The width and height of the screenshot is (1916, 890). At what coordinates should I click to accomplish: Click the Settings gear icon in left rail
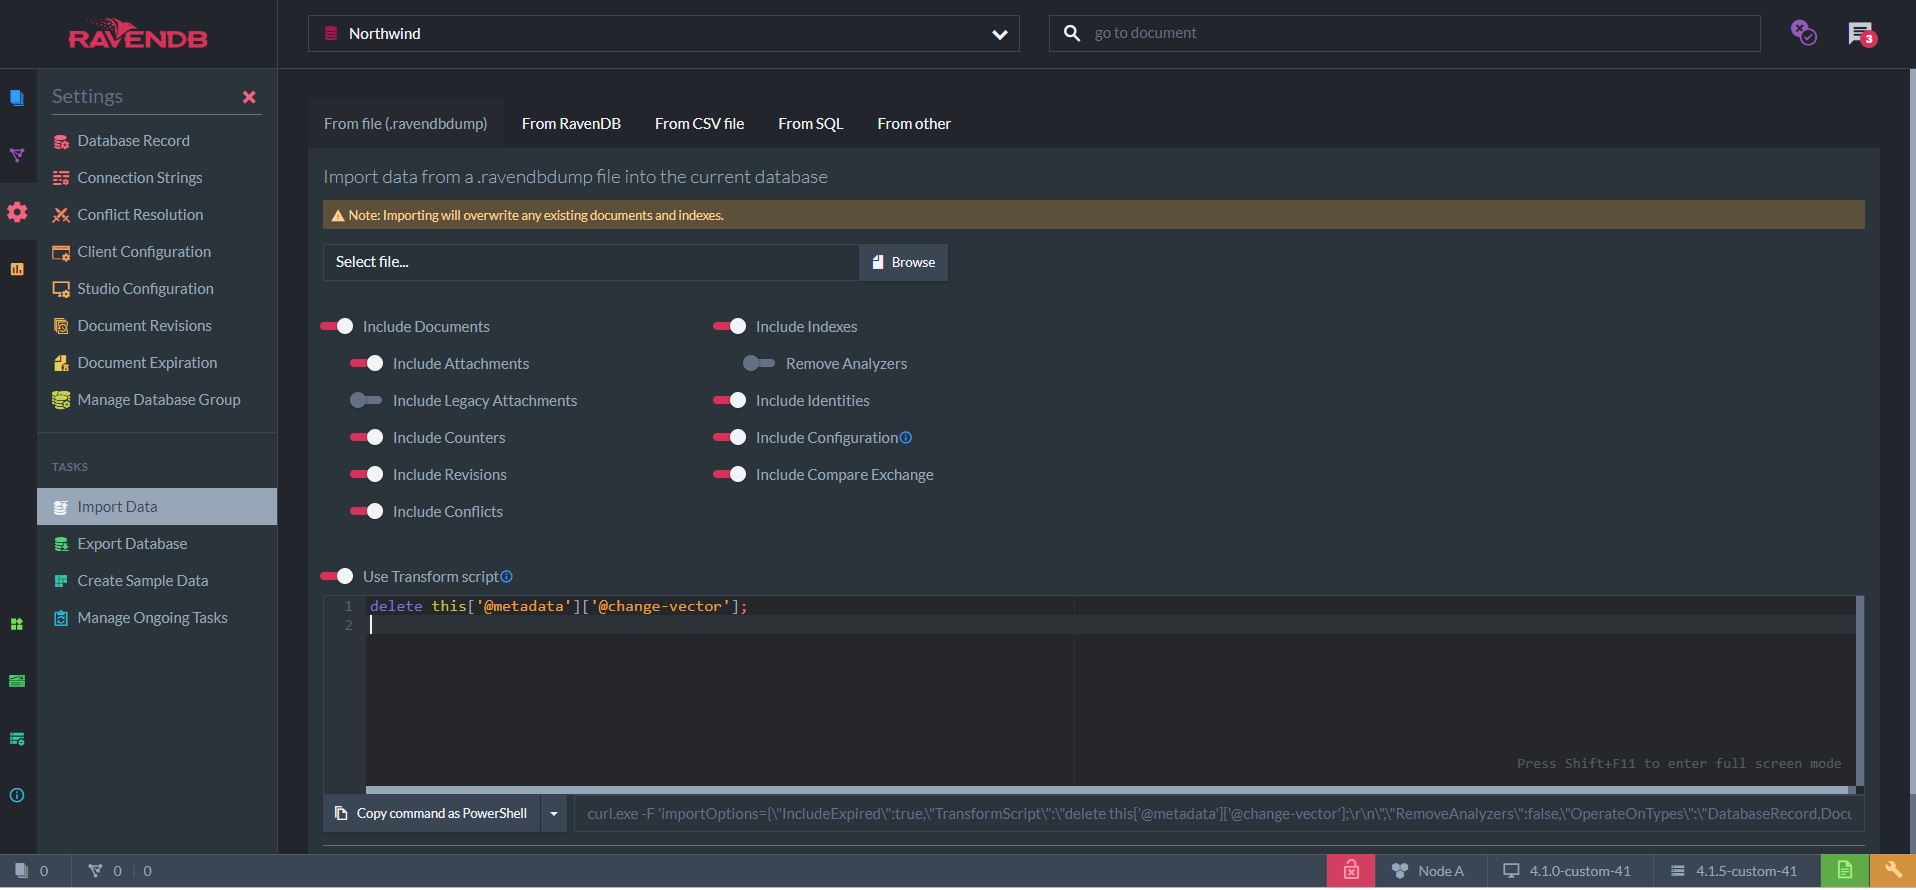point(17,212)
